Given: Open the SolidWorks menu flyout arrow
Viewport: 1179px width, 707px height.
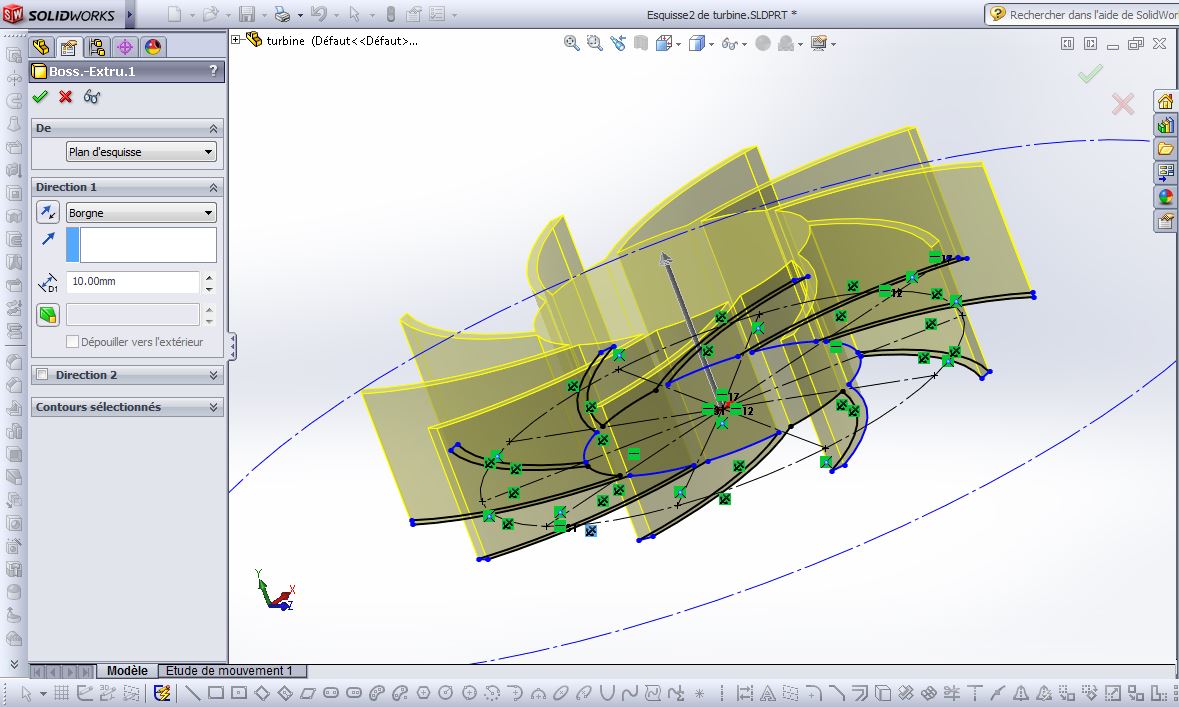Looking at the screenshot, I should pyautogui.click(x=129, y=14).
